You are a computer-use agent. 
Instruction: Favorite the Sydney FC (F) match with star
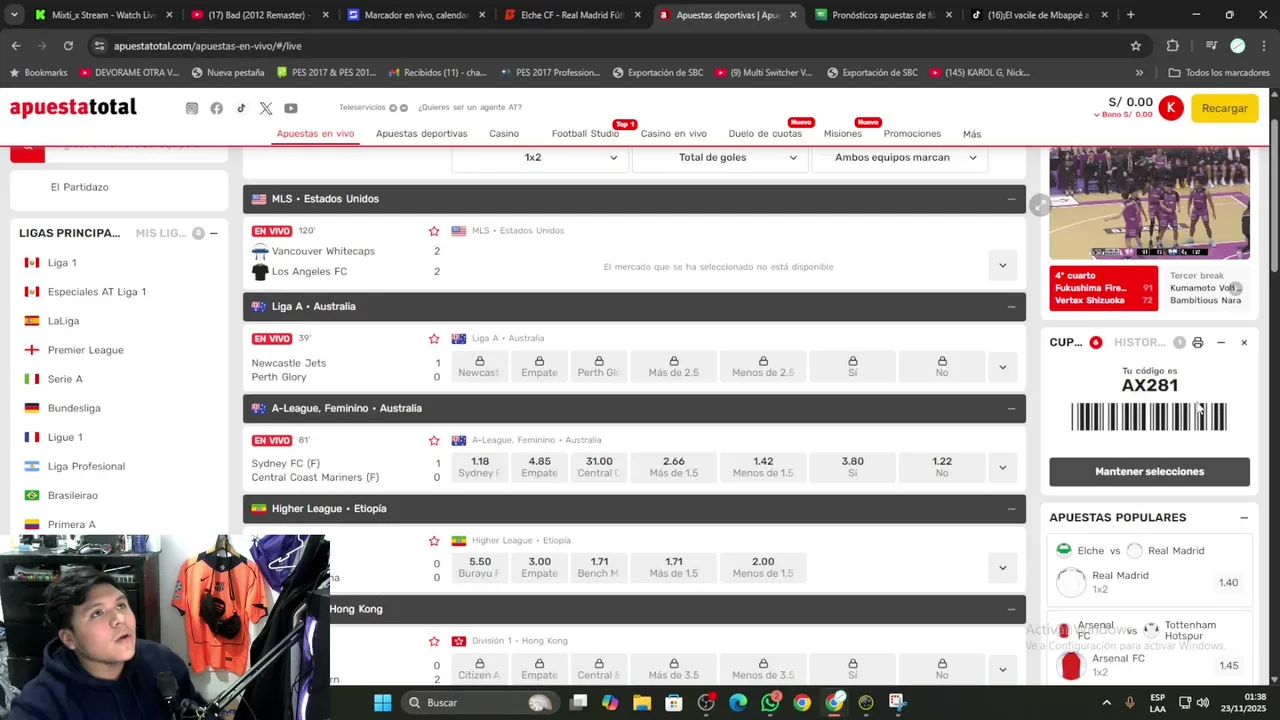[x=434, y=441]
